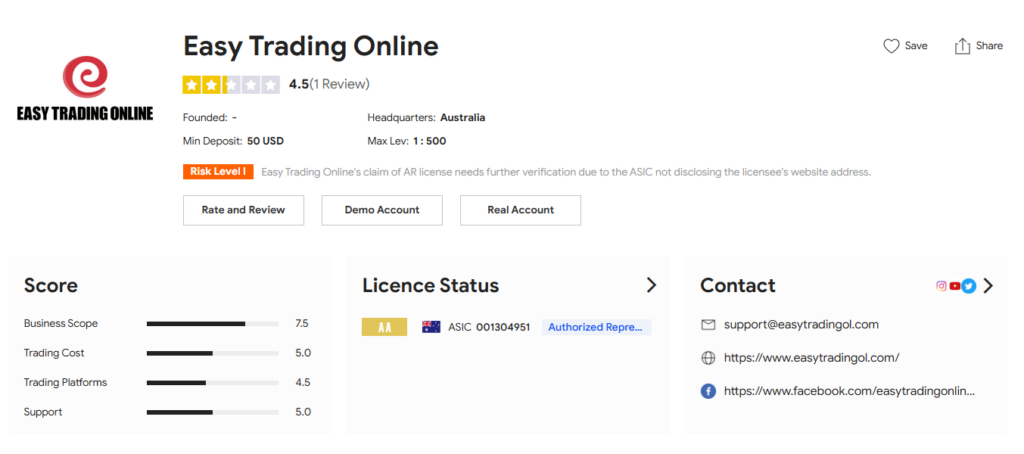The image size is (1024, 454).
Task: Open the Twitter icon in Contact
Action: point(969,285)
